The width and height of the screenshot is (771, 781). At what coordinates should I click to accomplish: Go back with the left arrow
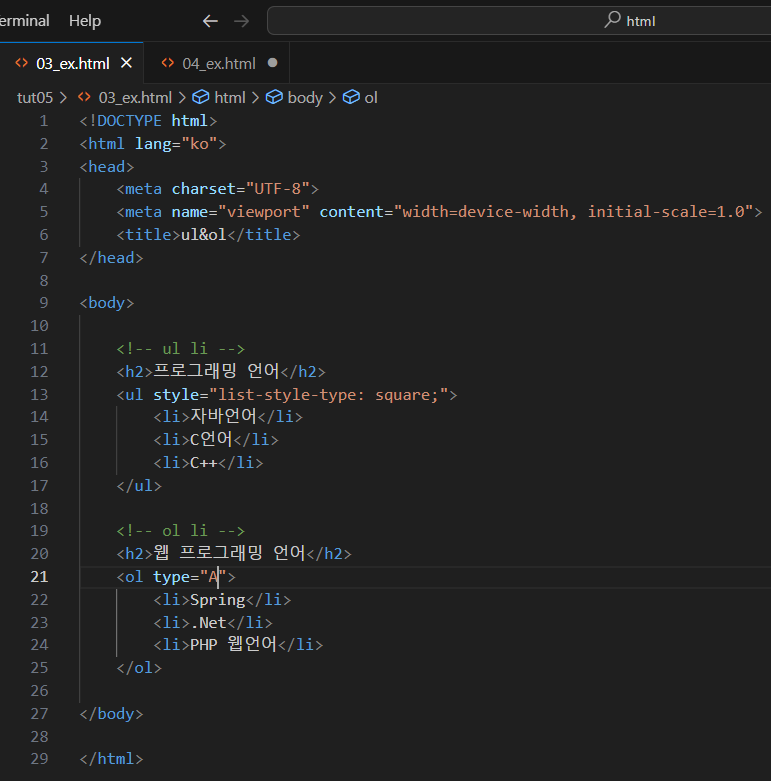[x=210, y=21]
